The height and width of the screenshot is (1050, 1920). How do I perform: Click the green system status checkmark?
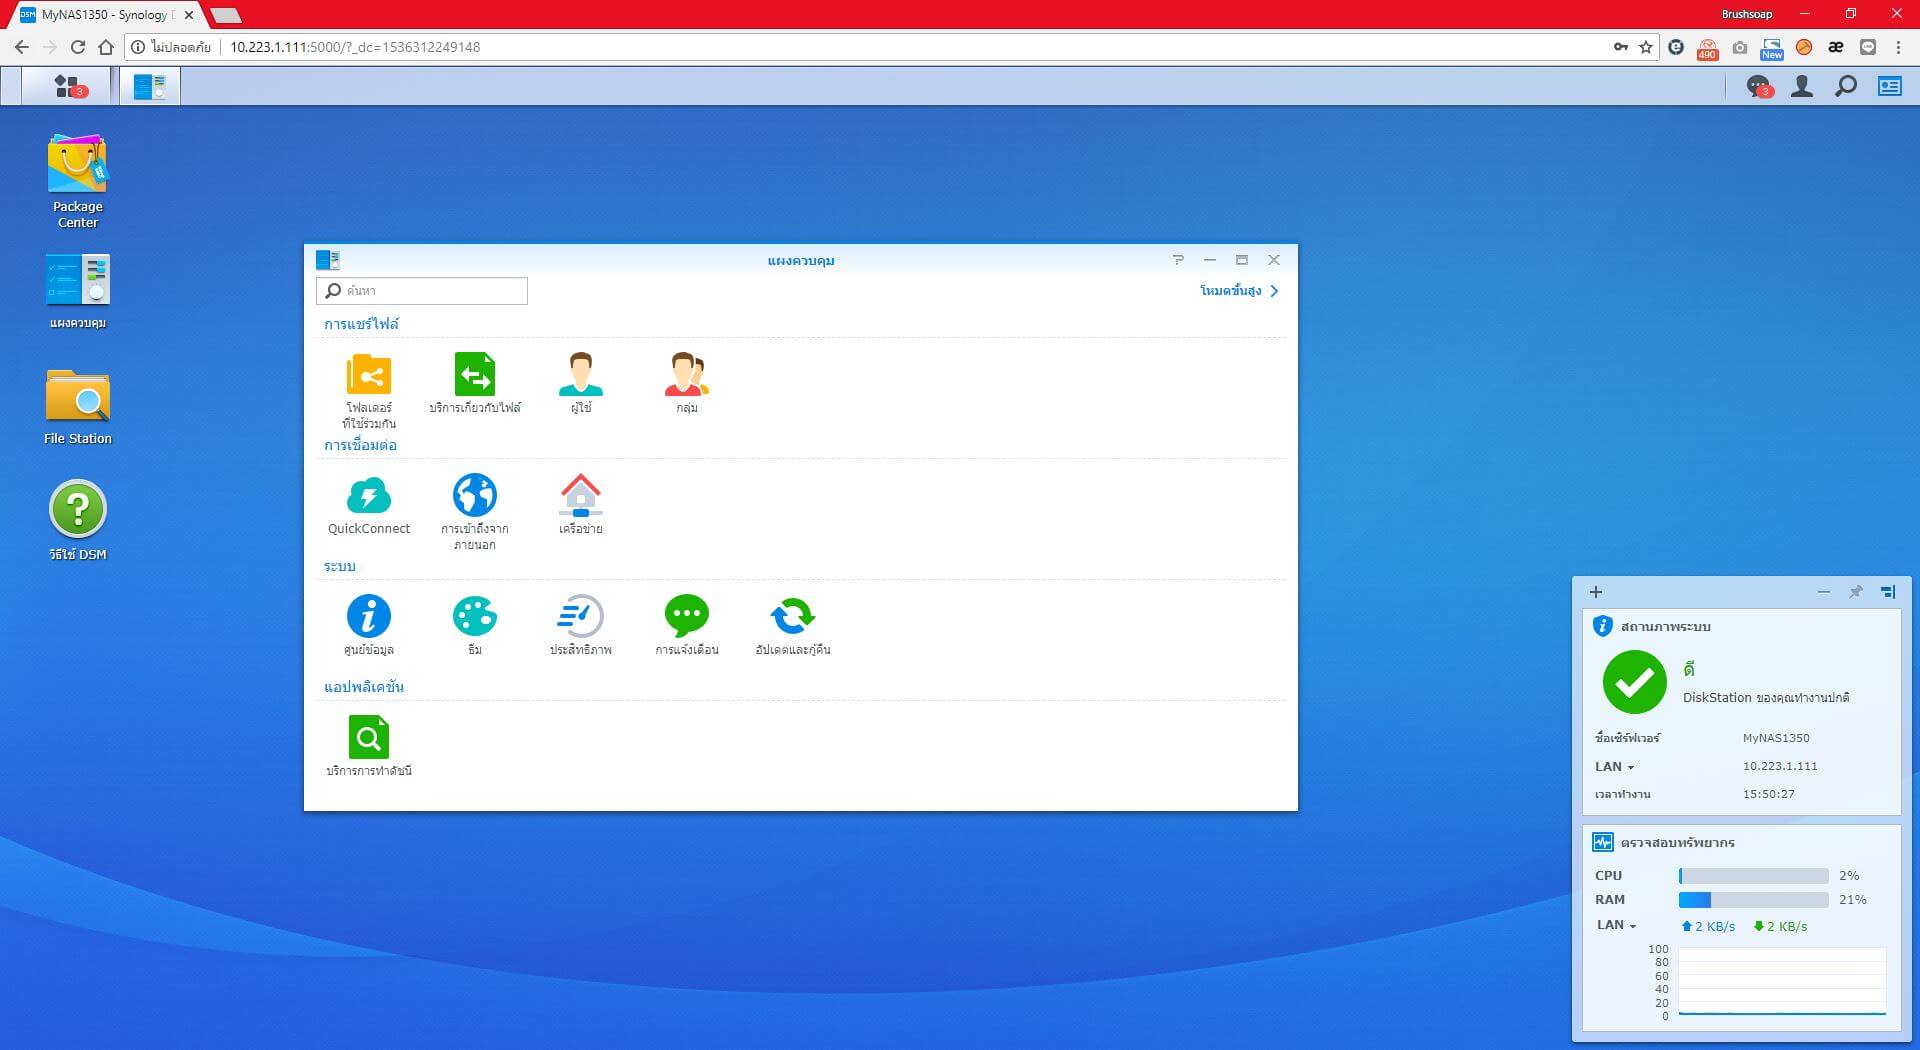1635,682
